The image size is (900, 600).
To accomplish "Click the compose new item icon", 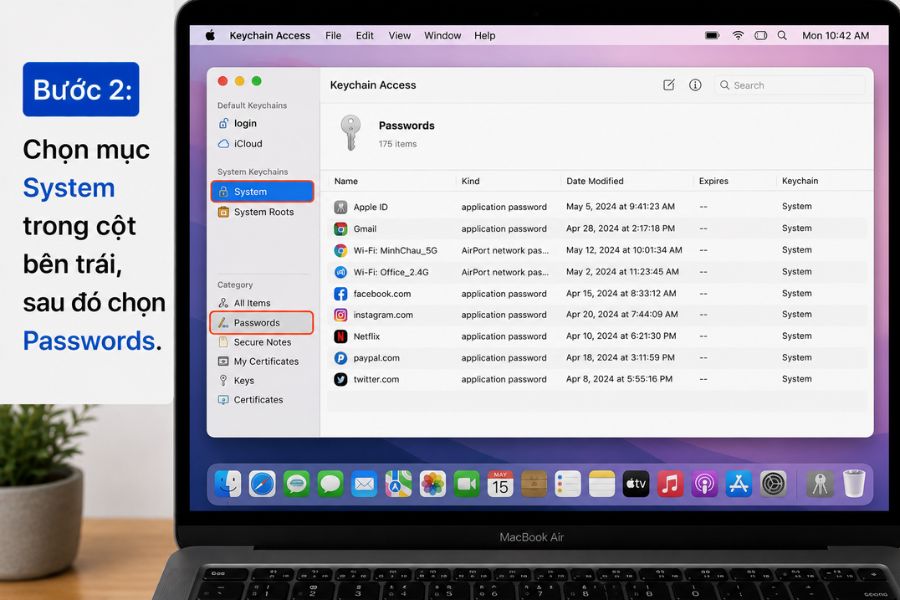I will click(669, 85).
